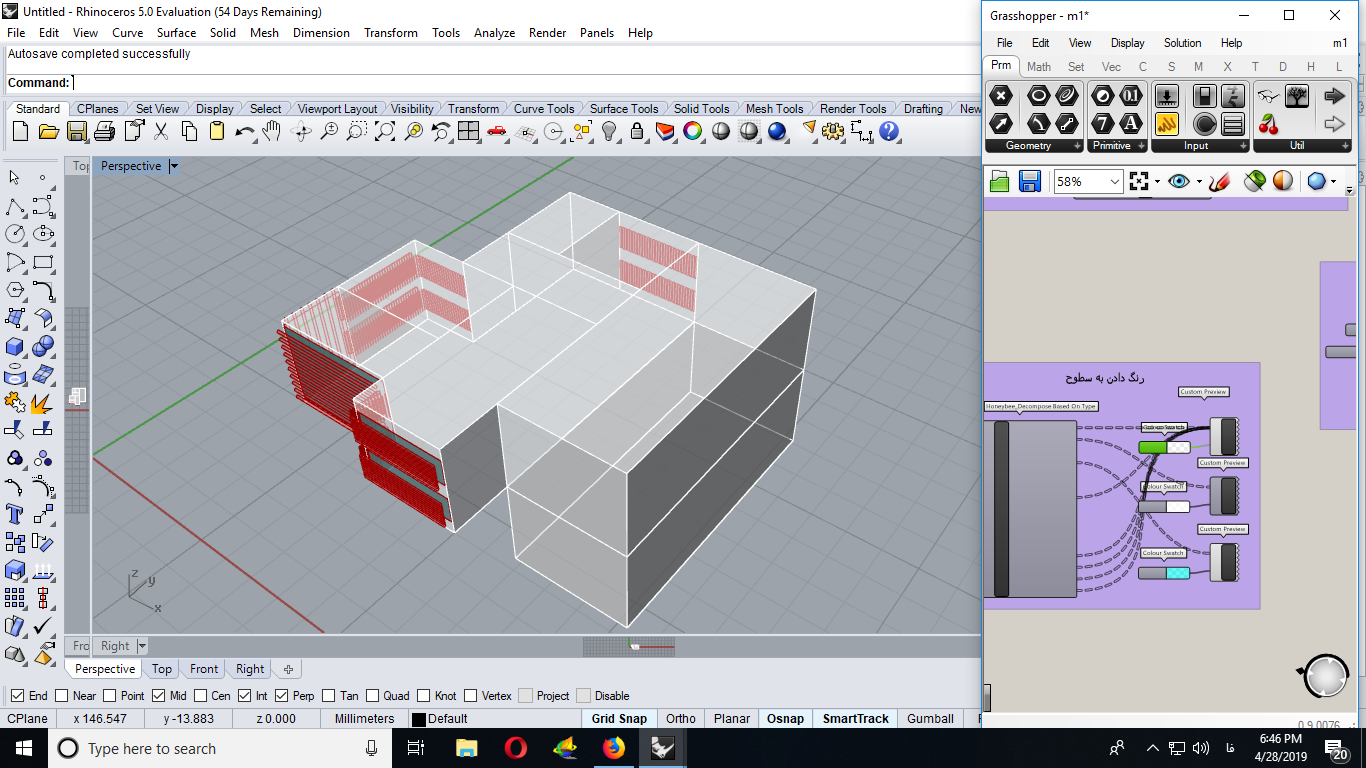The height and width of the screenshot is (768, 1366).
Task: Expand the Input panel in Grasshopper
Action: 1243,146
